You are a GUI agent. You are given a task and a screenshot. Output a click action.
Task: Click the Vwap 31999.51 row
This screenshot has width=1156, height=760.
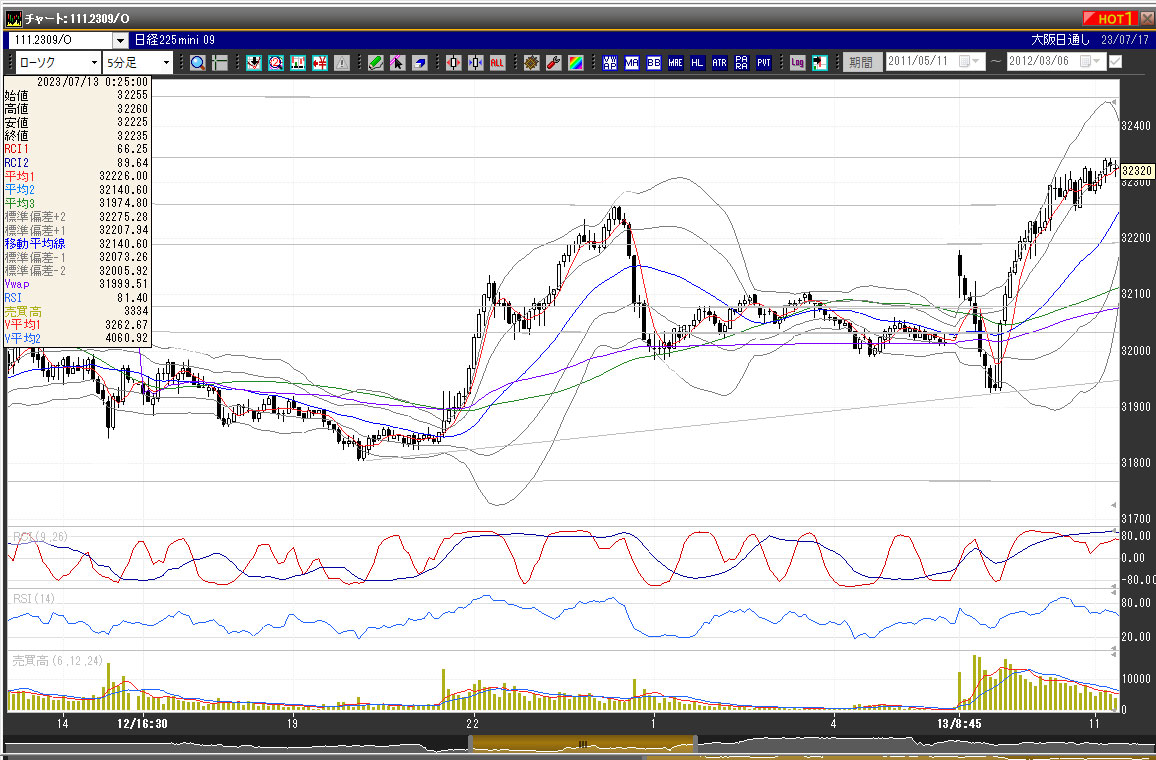(76, 284)
